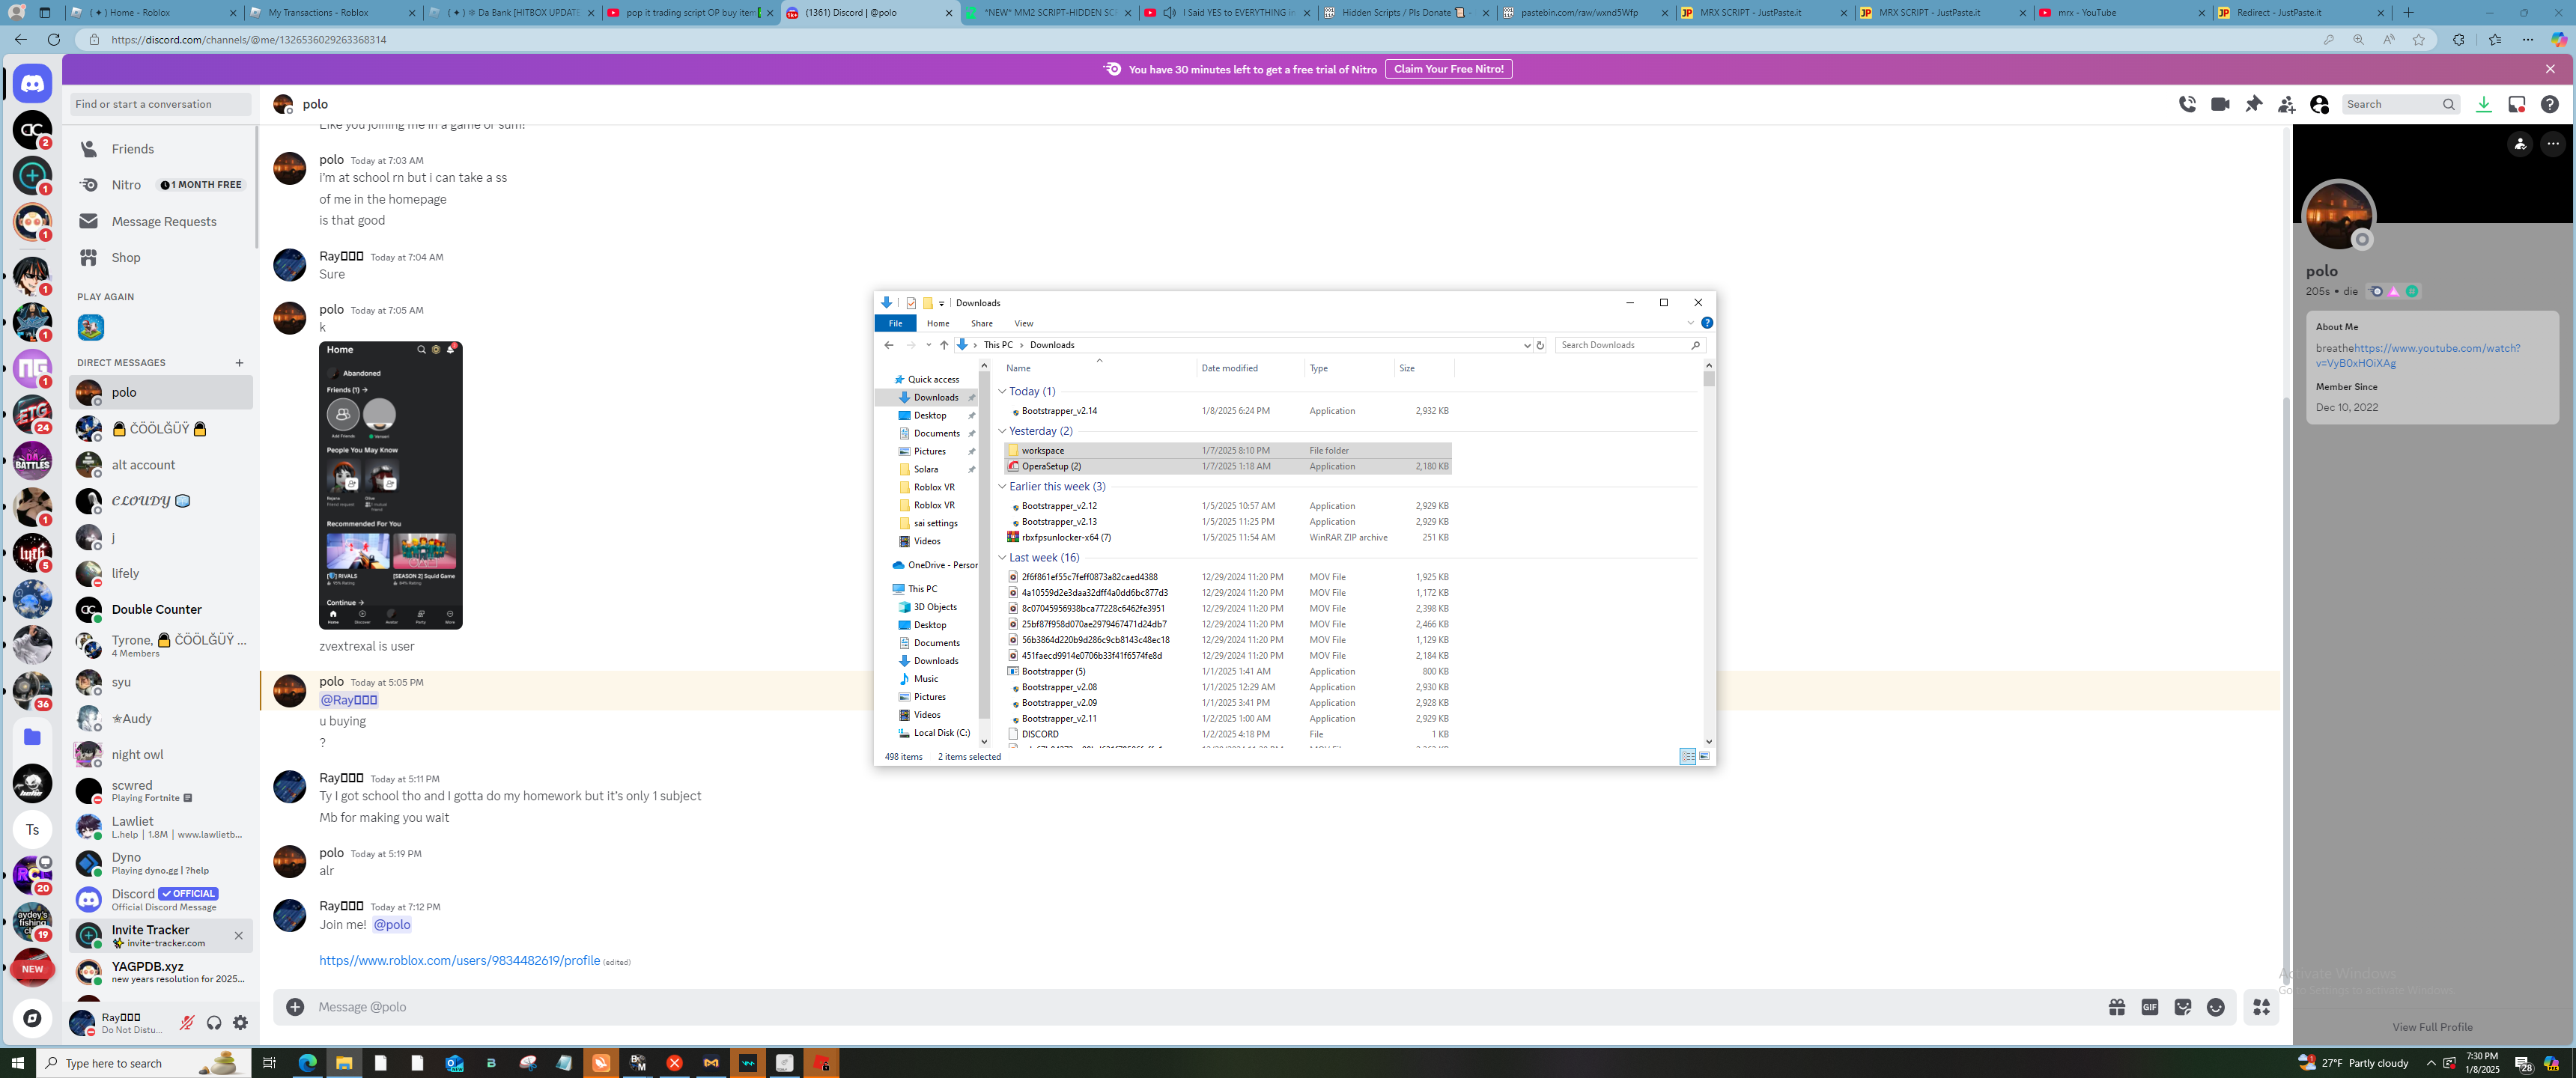
Task: Collapse the Yesterday (2) file group
Action: (1002, 431)
